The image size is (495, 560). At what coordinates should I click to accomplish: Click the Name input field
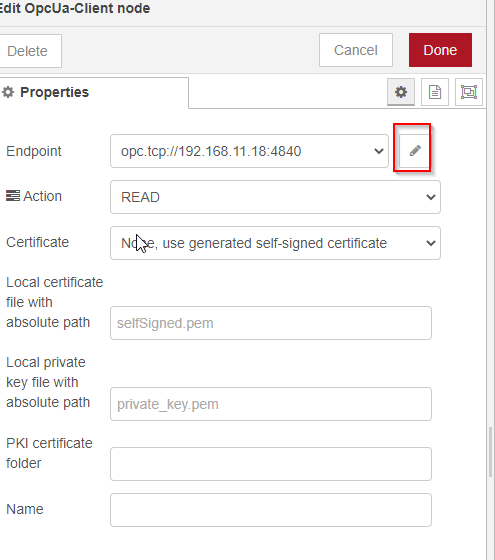point(271,510)
